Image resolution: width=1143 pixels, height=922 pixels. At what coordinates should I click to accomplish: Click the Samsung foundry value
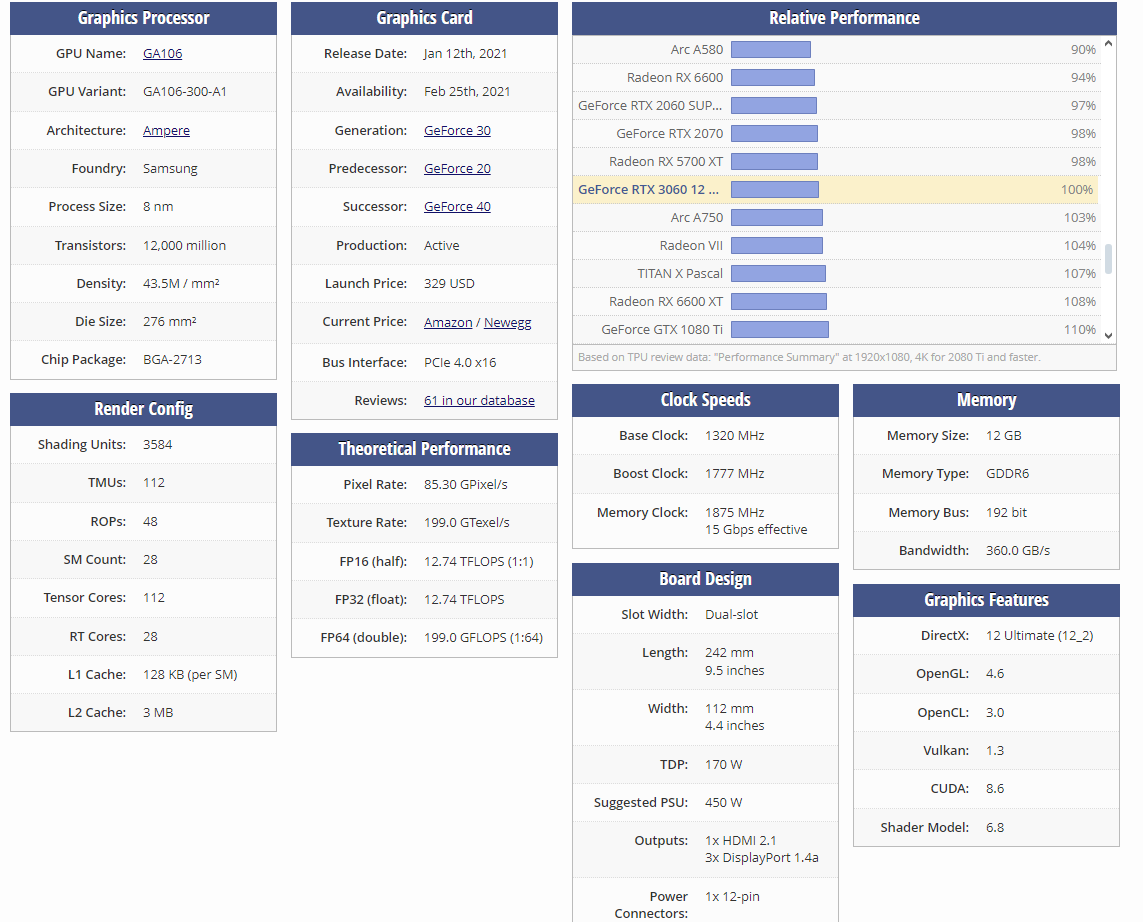(170, 168)
